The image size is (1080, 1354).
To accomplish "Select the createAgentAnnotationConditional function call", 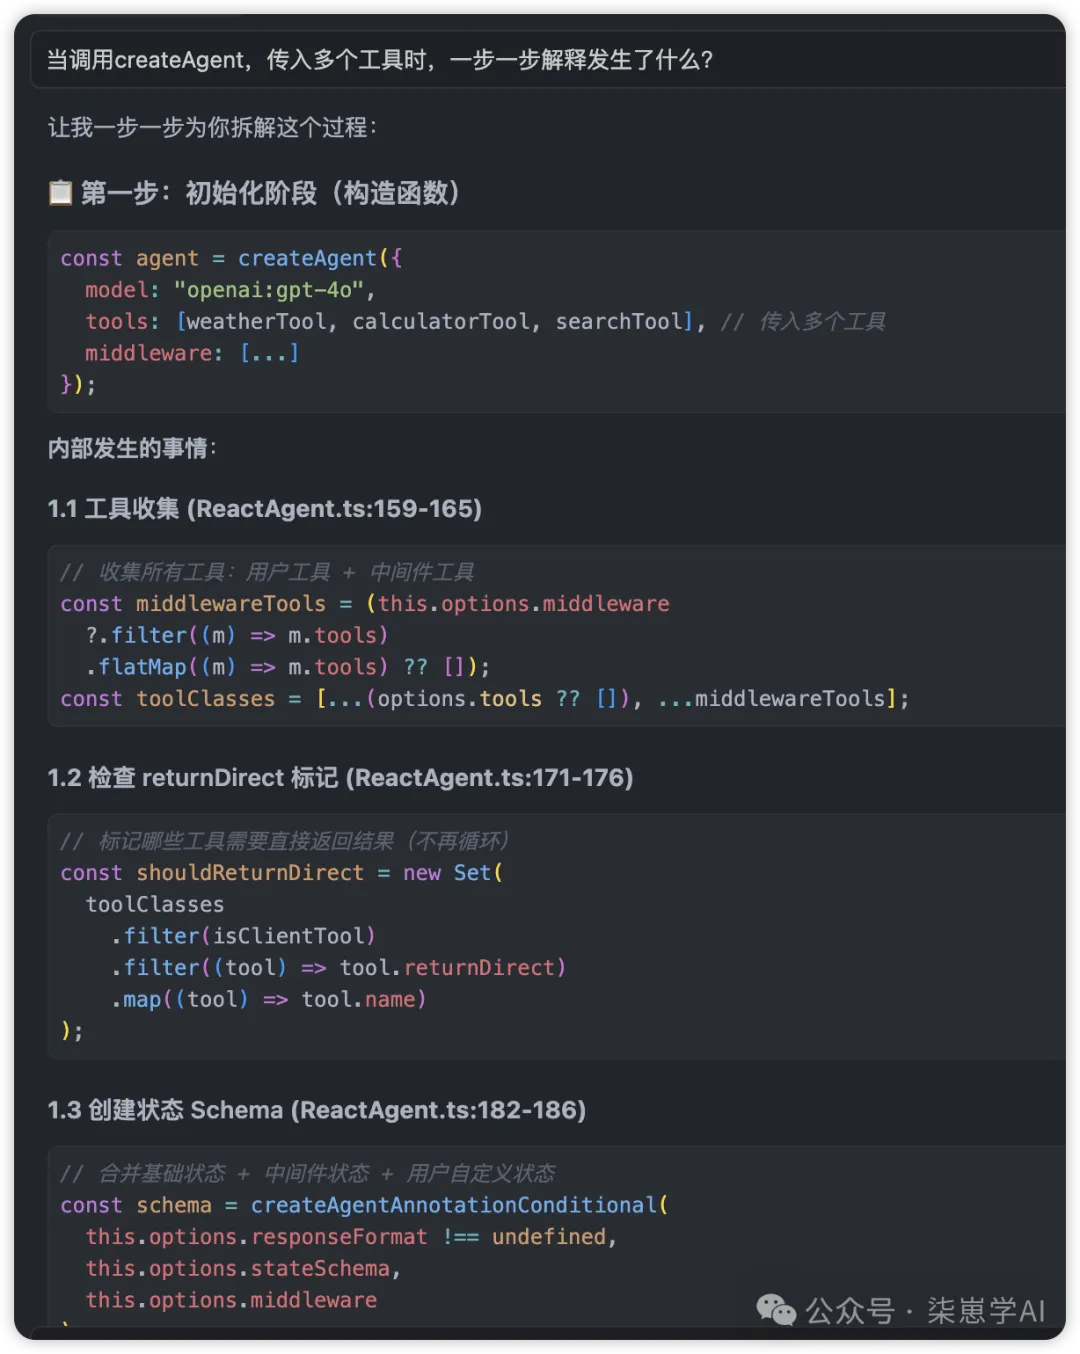I will [x=455, y=1205].
